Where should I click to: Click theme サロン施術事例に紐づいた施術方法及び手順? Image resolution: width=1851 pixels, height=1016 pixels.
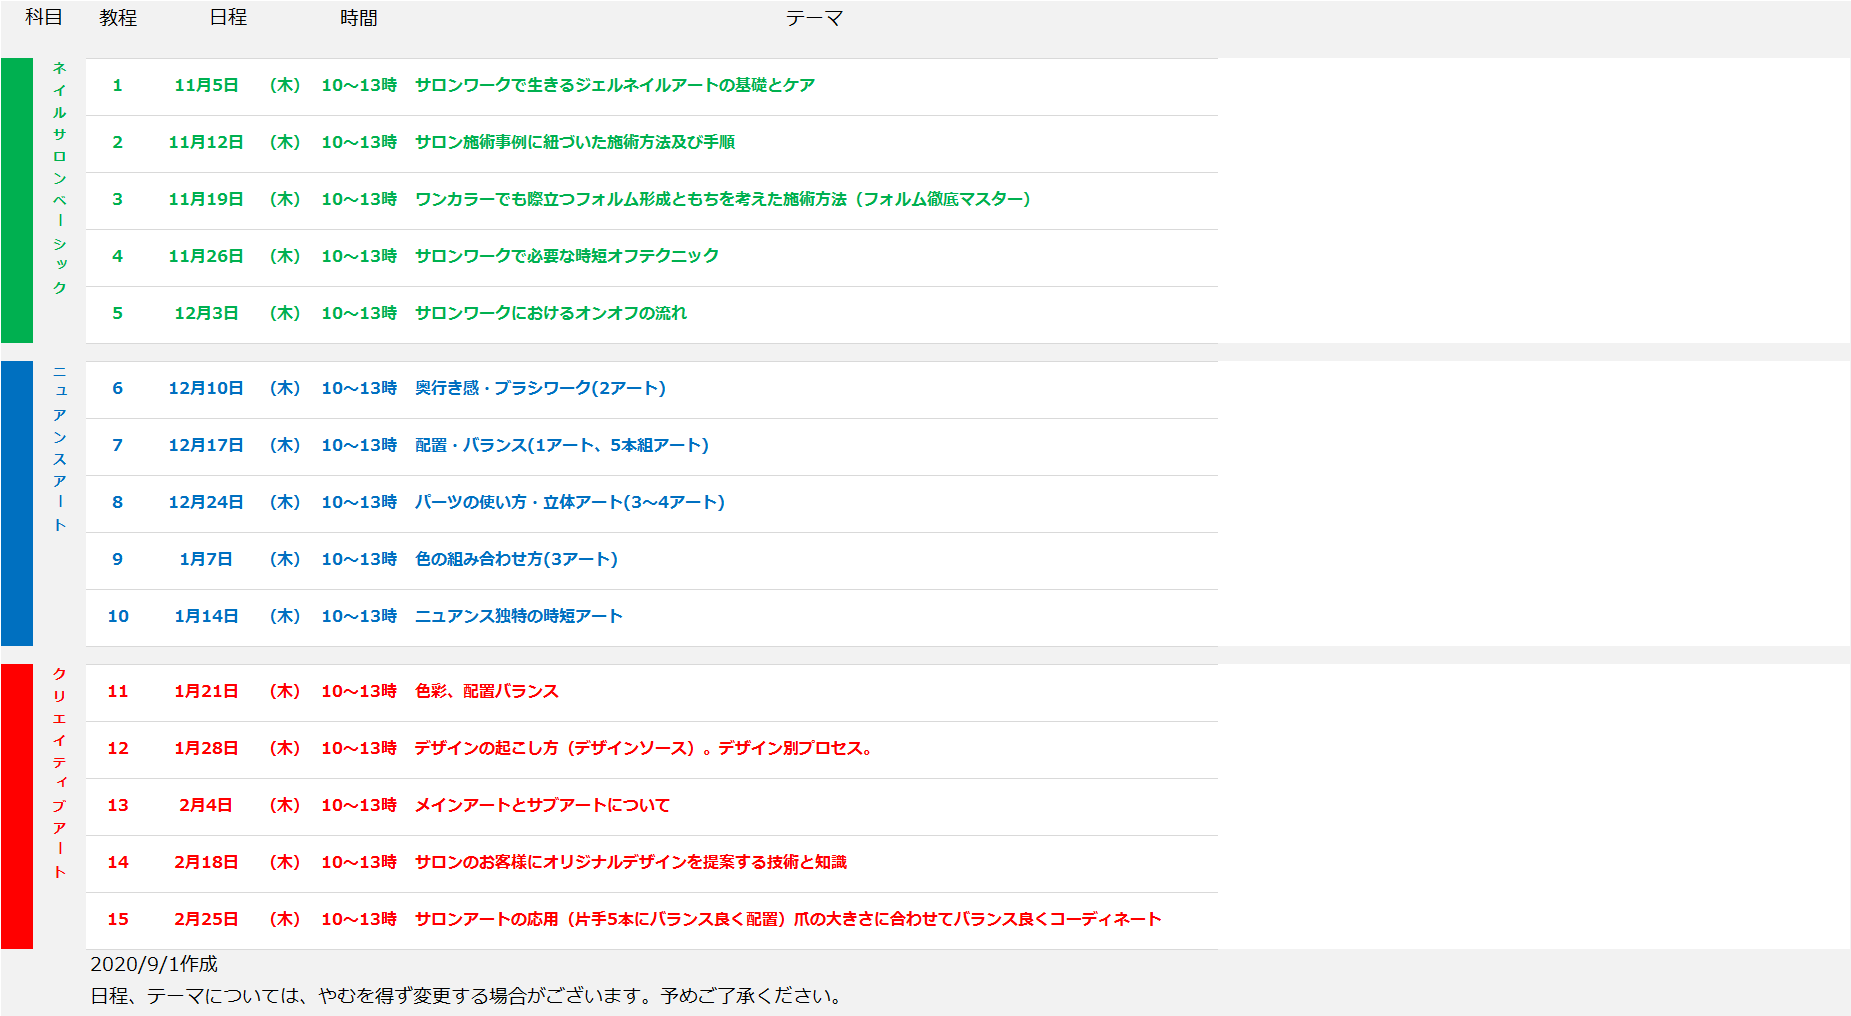tap(575, 142)
